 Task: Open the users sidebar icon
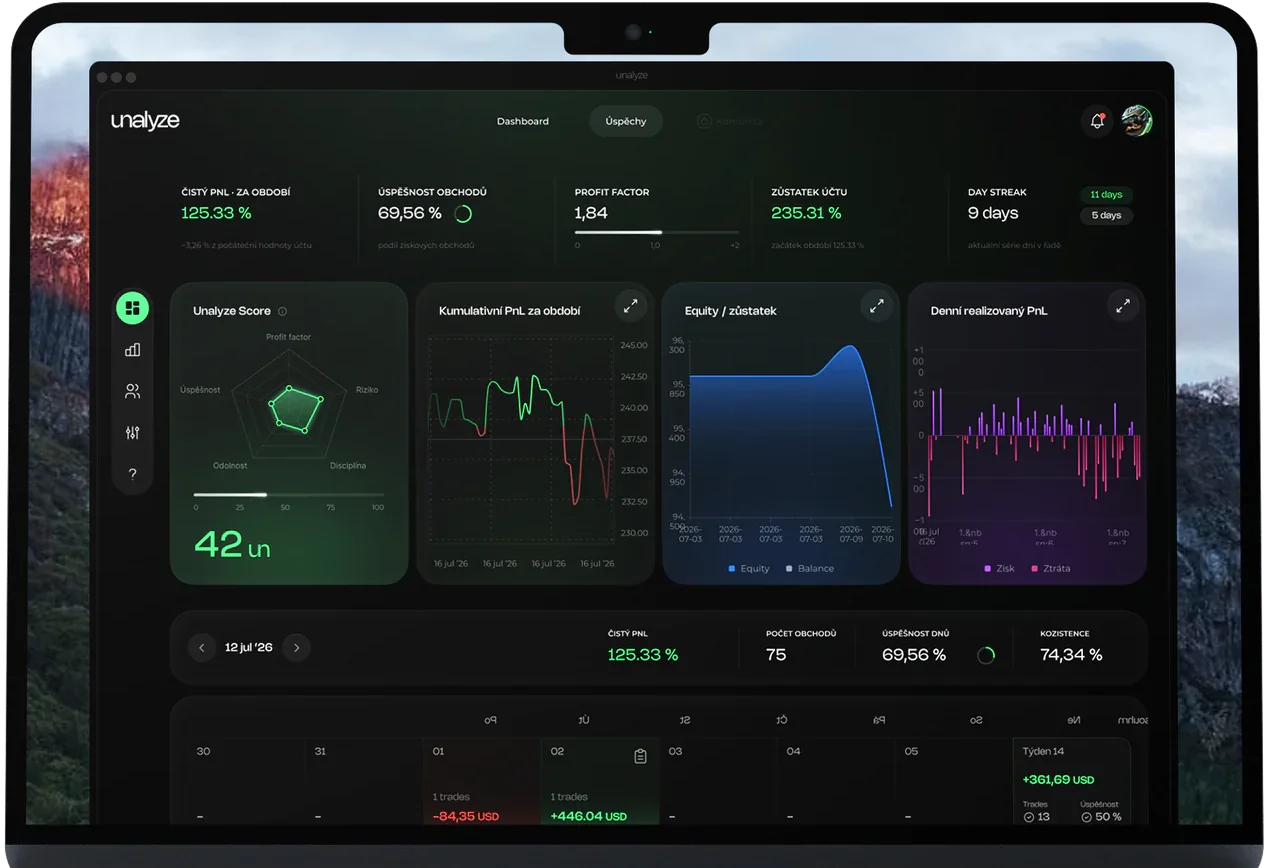tap(132, 392)
